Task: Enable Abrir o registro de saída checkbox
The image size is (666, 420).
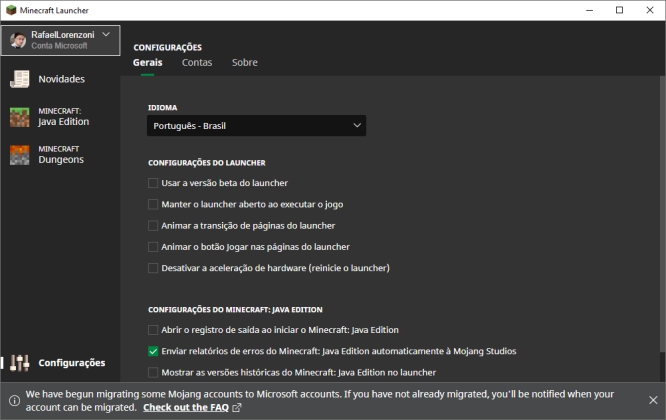Action: (153, 330)
